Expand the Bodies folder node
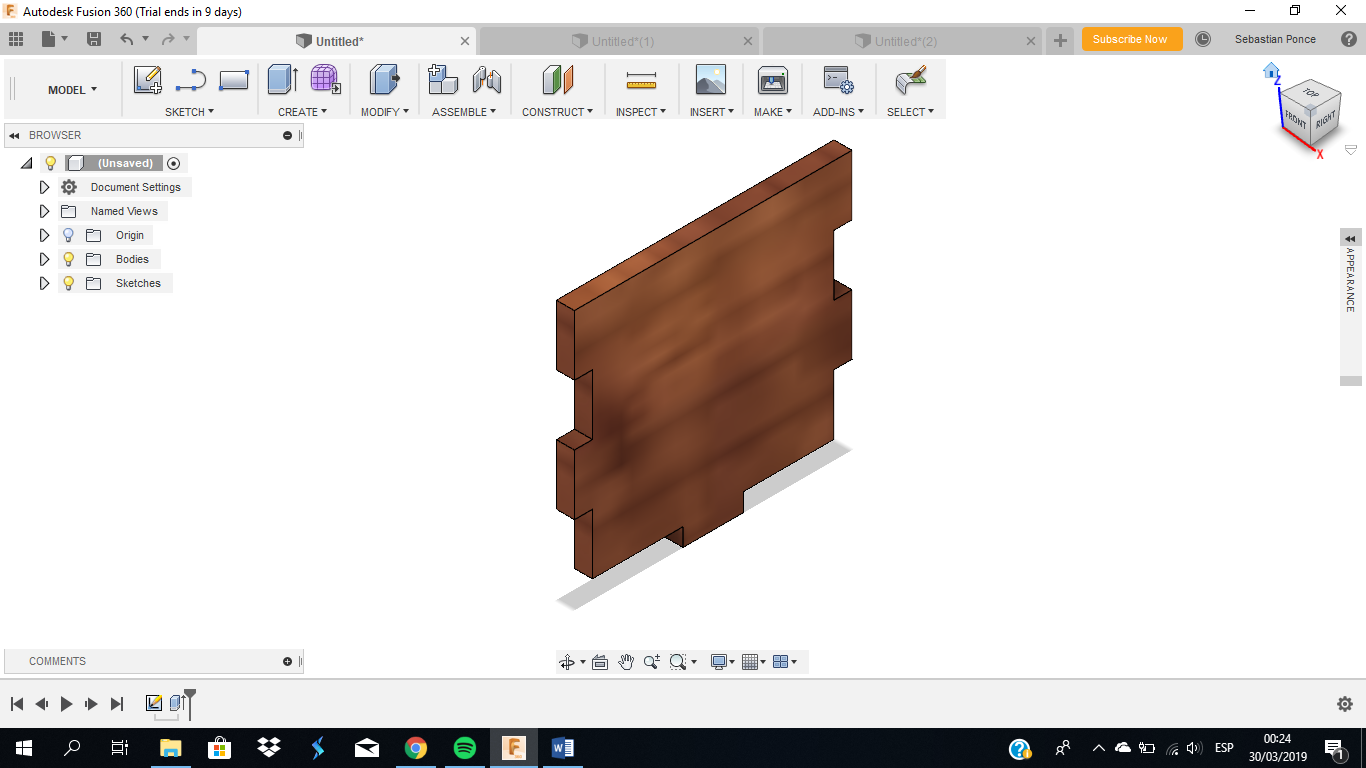The image size is (1366, 768). 44,259
